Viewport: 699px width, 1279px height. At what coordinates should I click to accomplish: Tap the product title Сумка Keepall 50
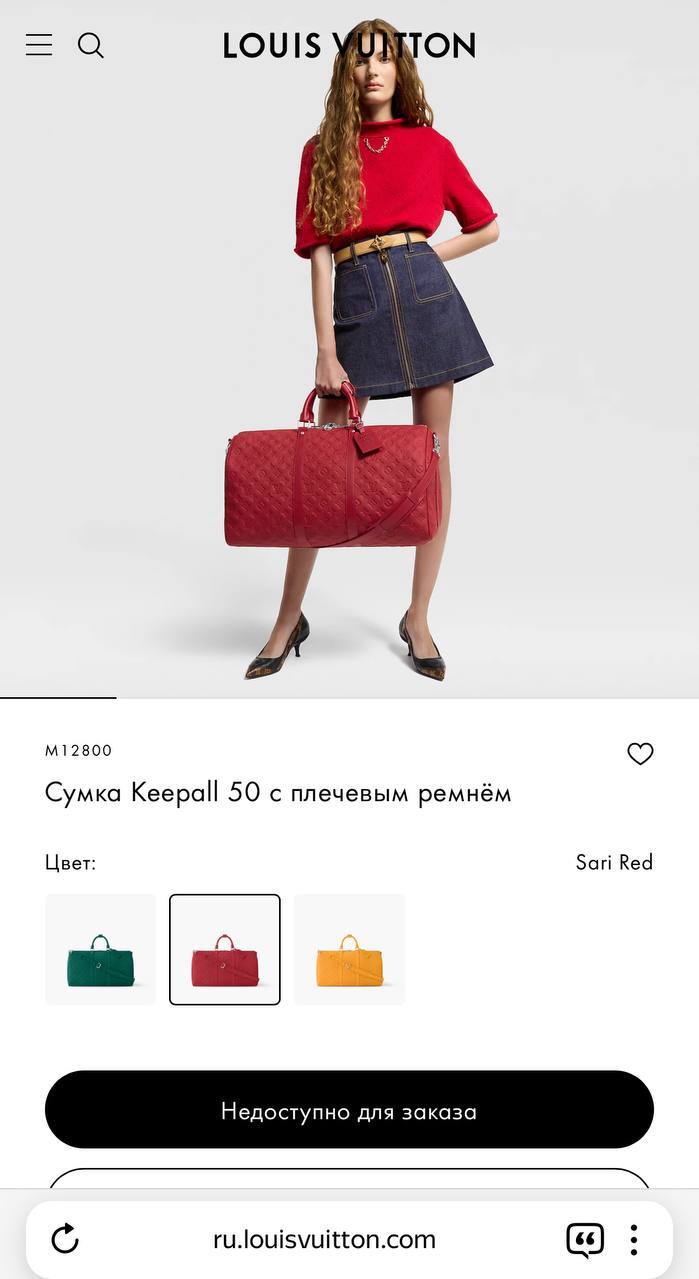click(278, 793)
